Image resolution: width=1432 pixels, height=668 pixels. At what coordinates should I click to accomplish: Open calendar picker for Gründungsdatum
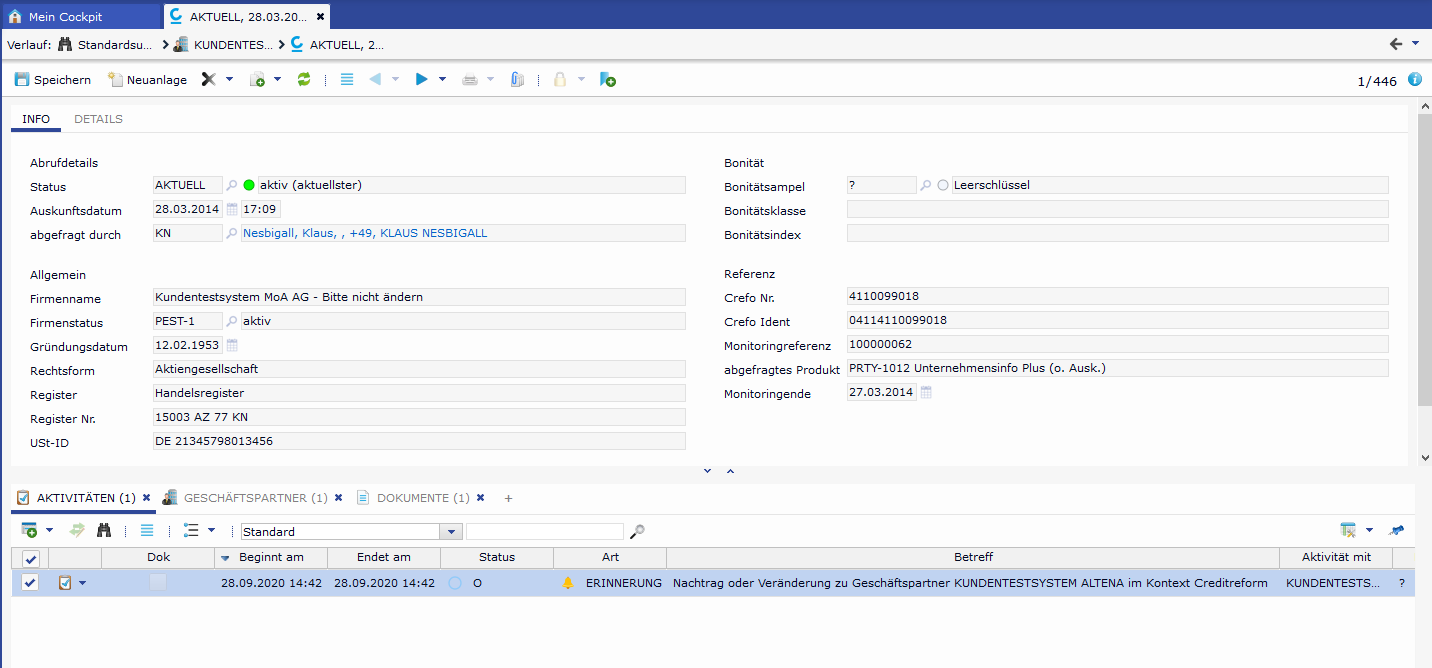tap(232, 346)
